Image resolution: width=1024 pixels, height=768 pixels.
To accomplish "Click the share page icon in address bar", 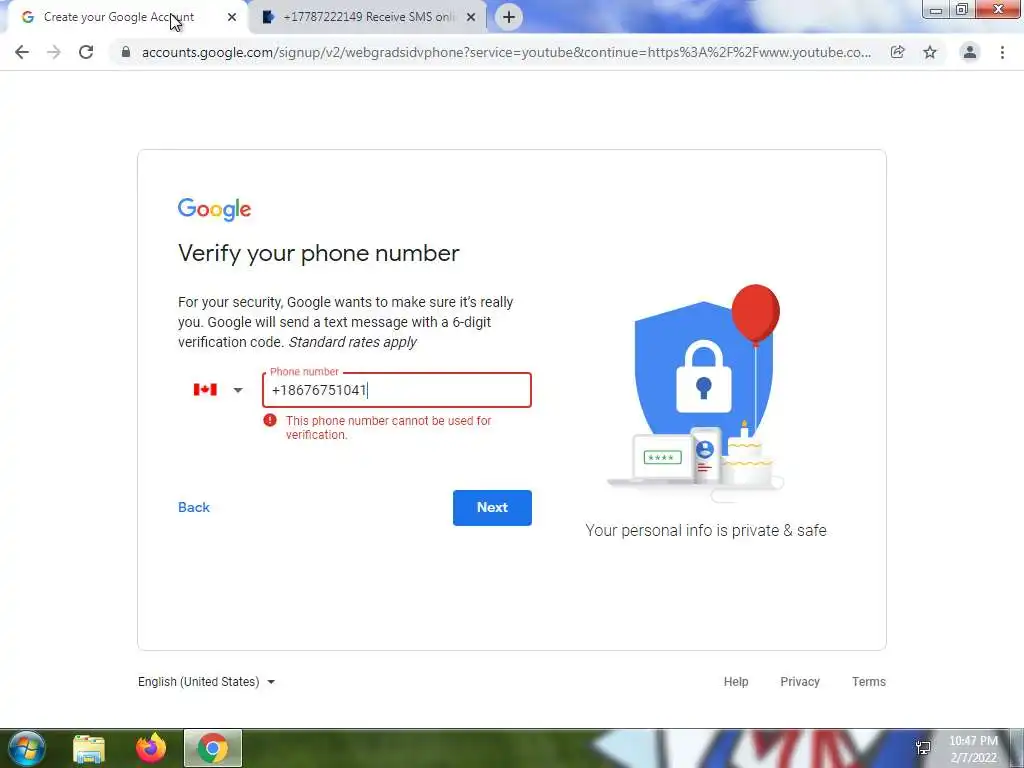I will click(898, 52).
